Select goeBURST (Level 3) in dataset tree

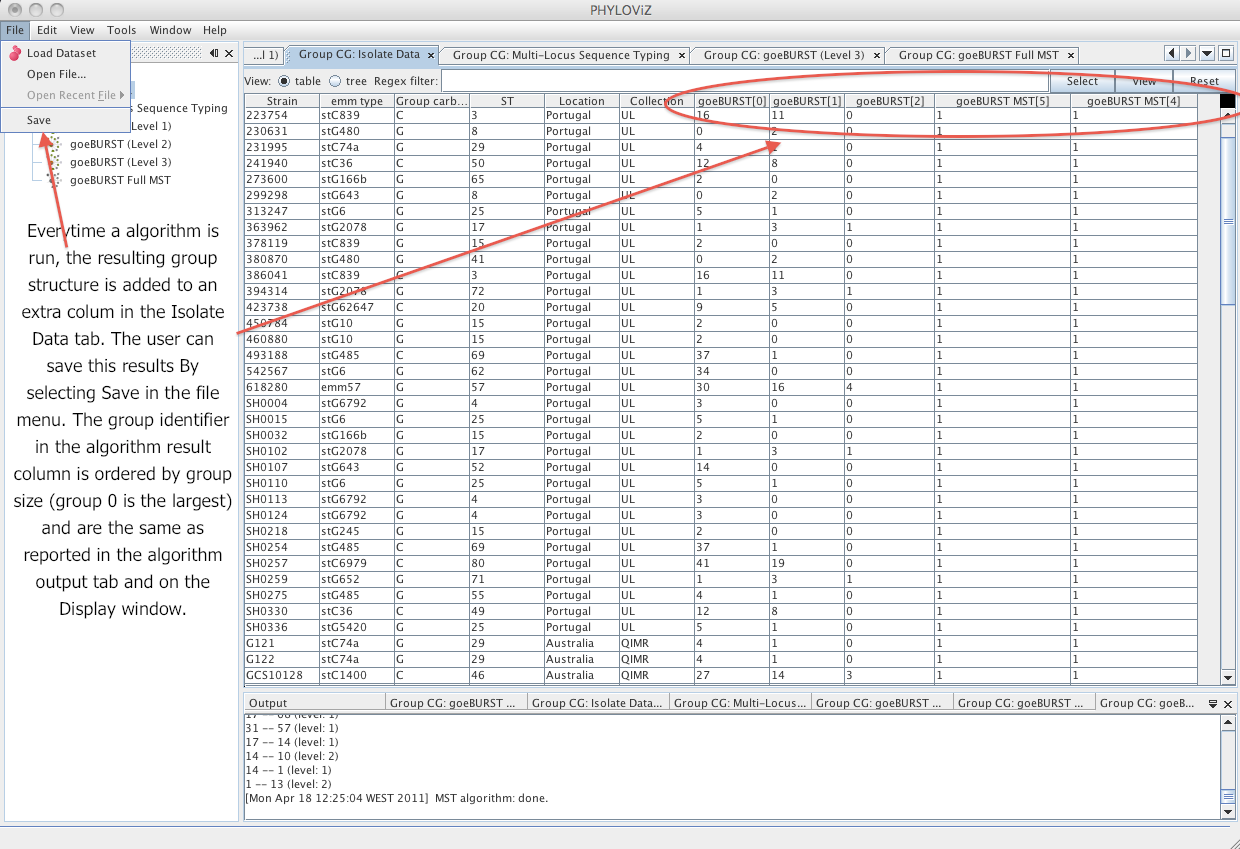120,162
